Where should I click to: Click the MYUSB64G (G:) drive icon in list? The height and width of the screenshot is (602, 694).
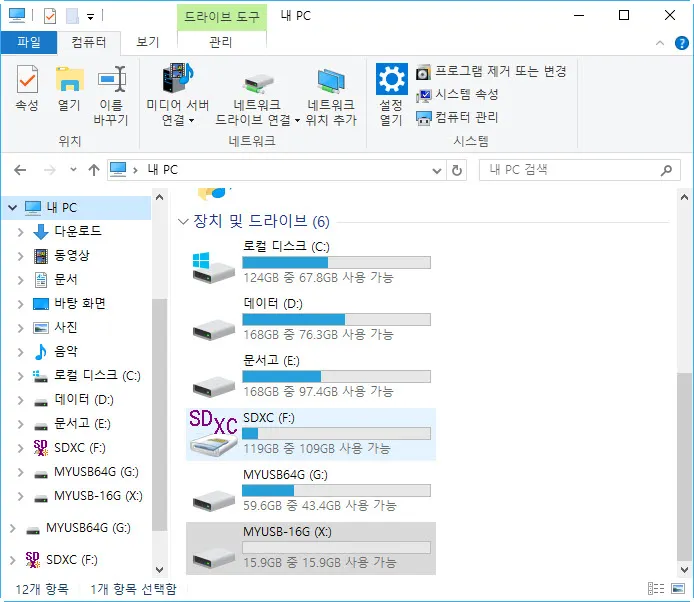(214, 500)
